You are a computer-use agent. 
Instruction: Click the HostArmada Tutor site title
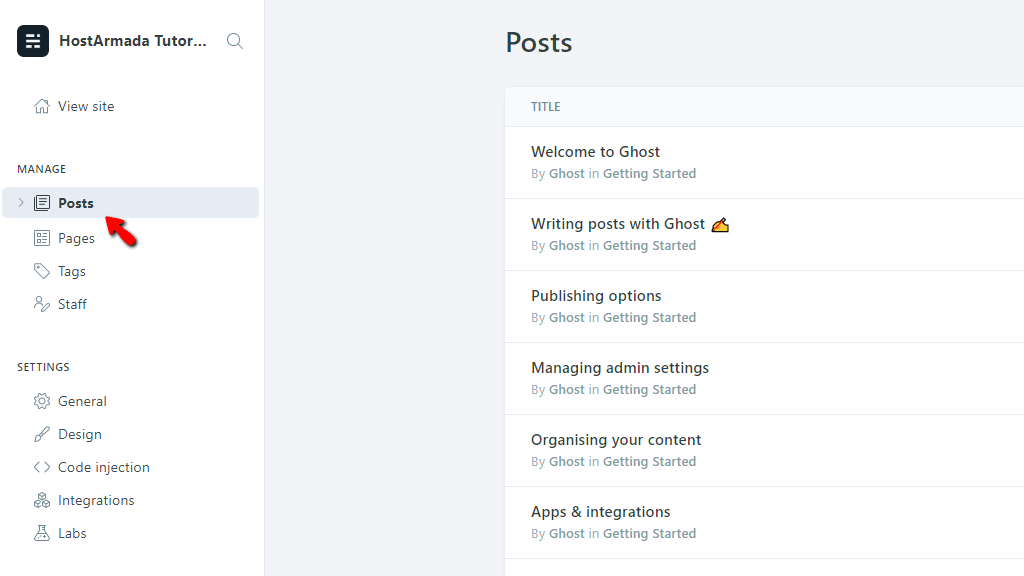[132, 41]
